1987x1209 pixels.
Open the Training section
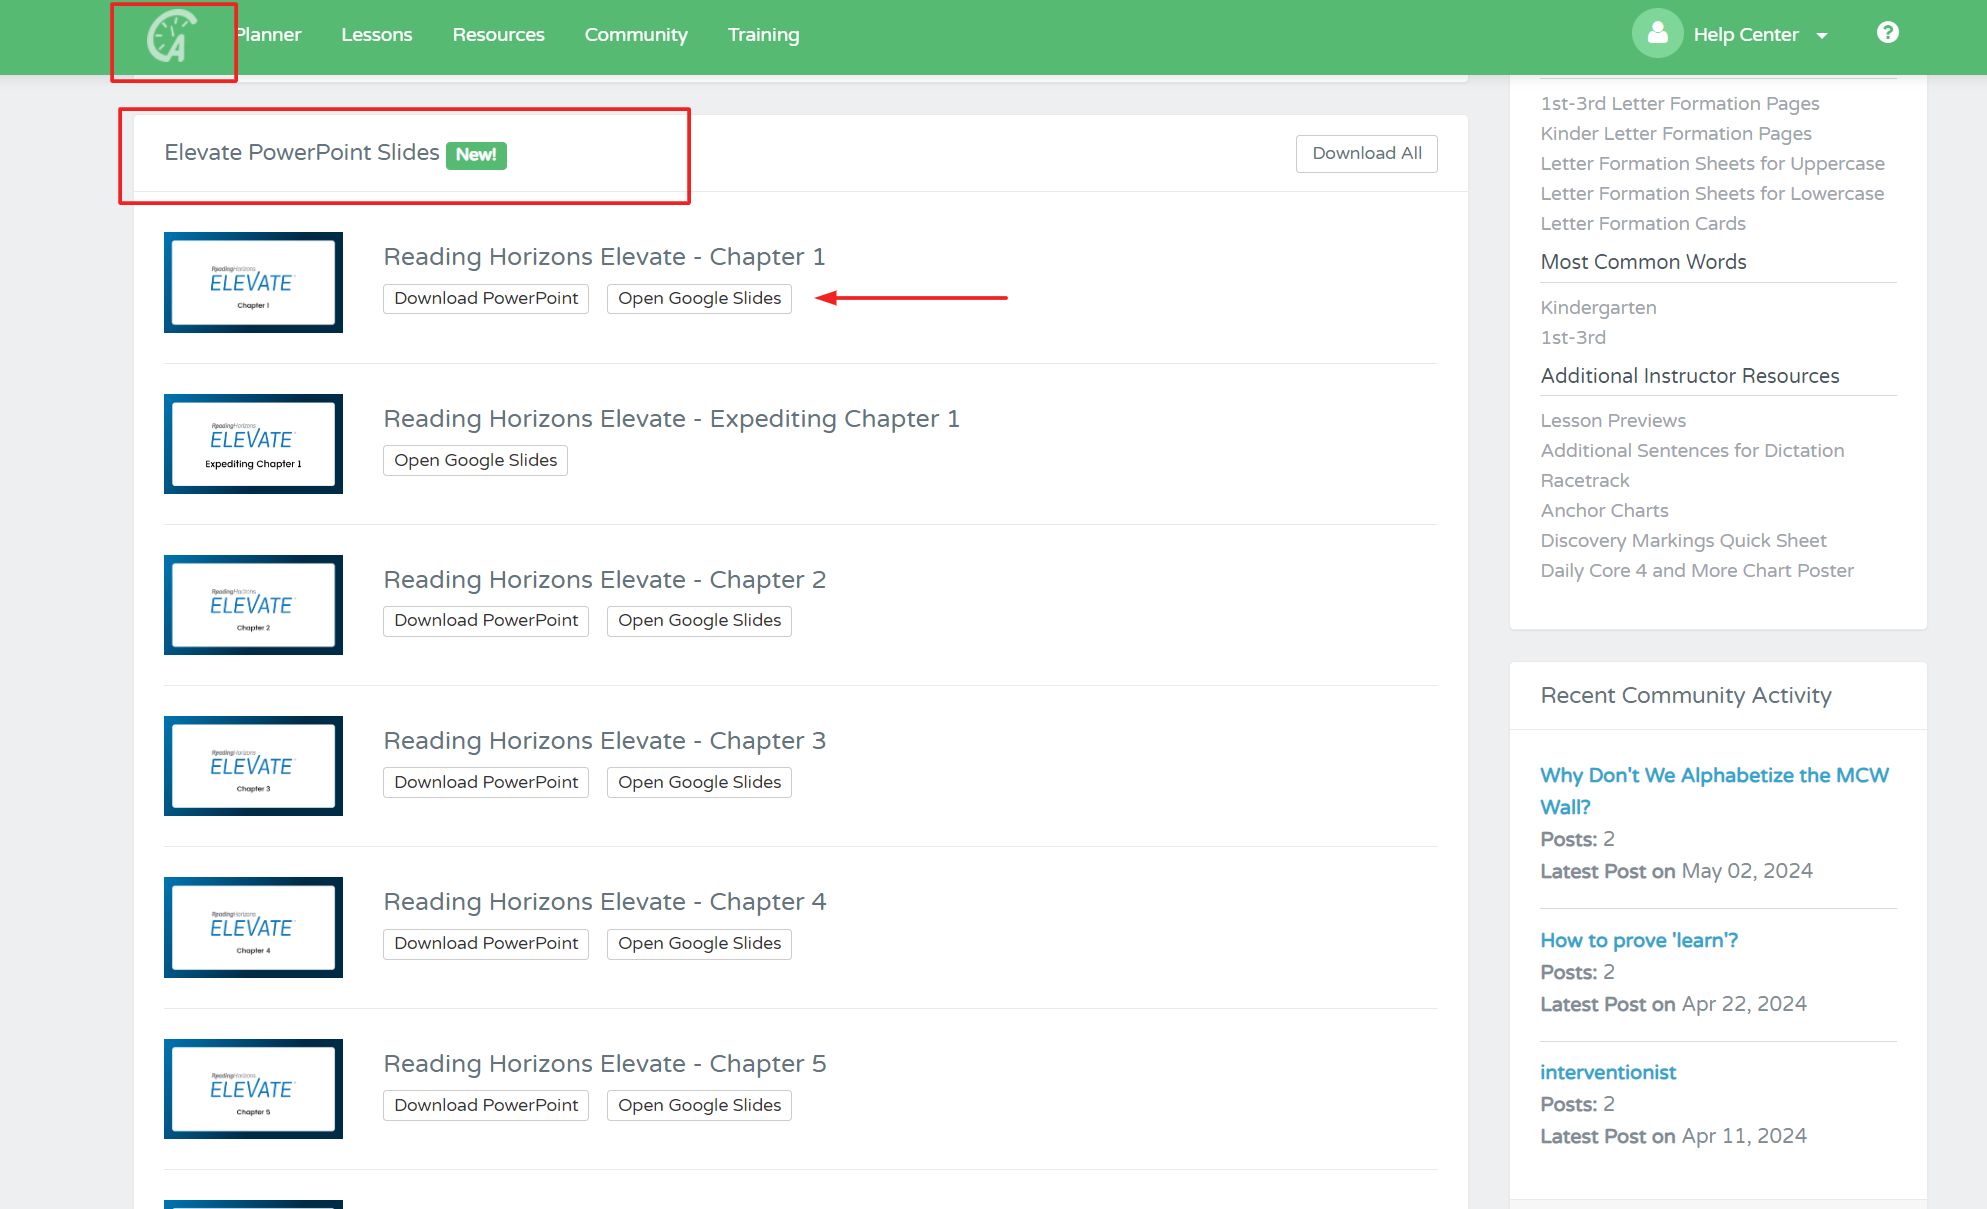coord(763,34)
